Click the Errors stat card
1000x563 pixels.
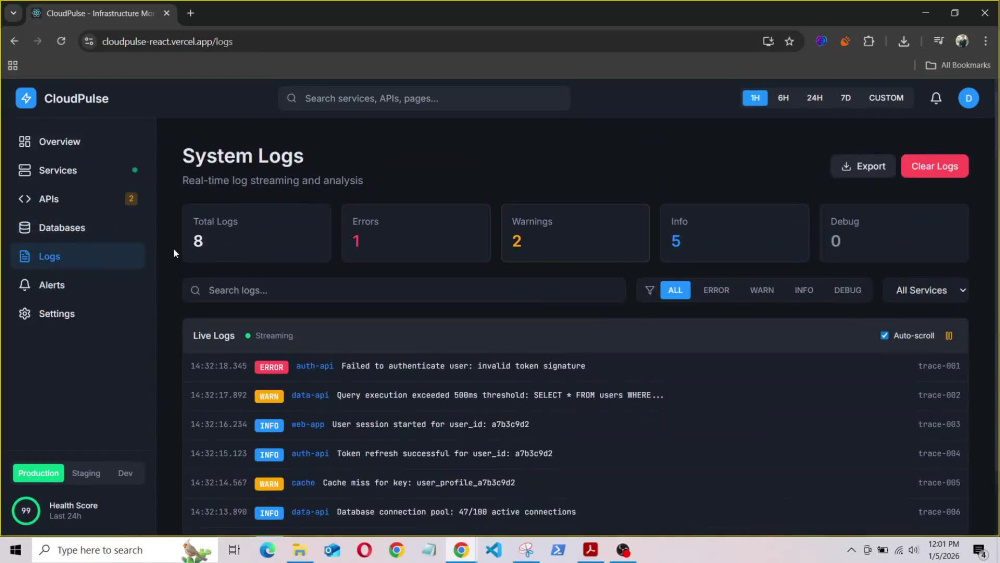coord(416,233)
